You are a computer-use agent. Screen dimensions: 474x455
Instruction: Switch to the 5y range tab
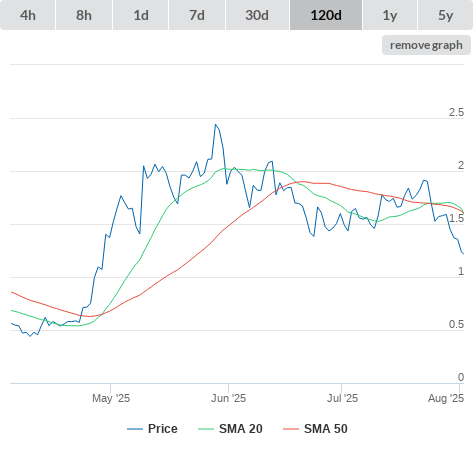tap(446, 15)
